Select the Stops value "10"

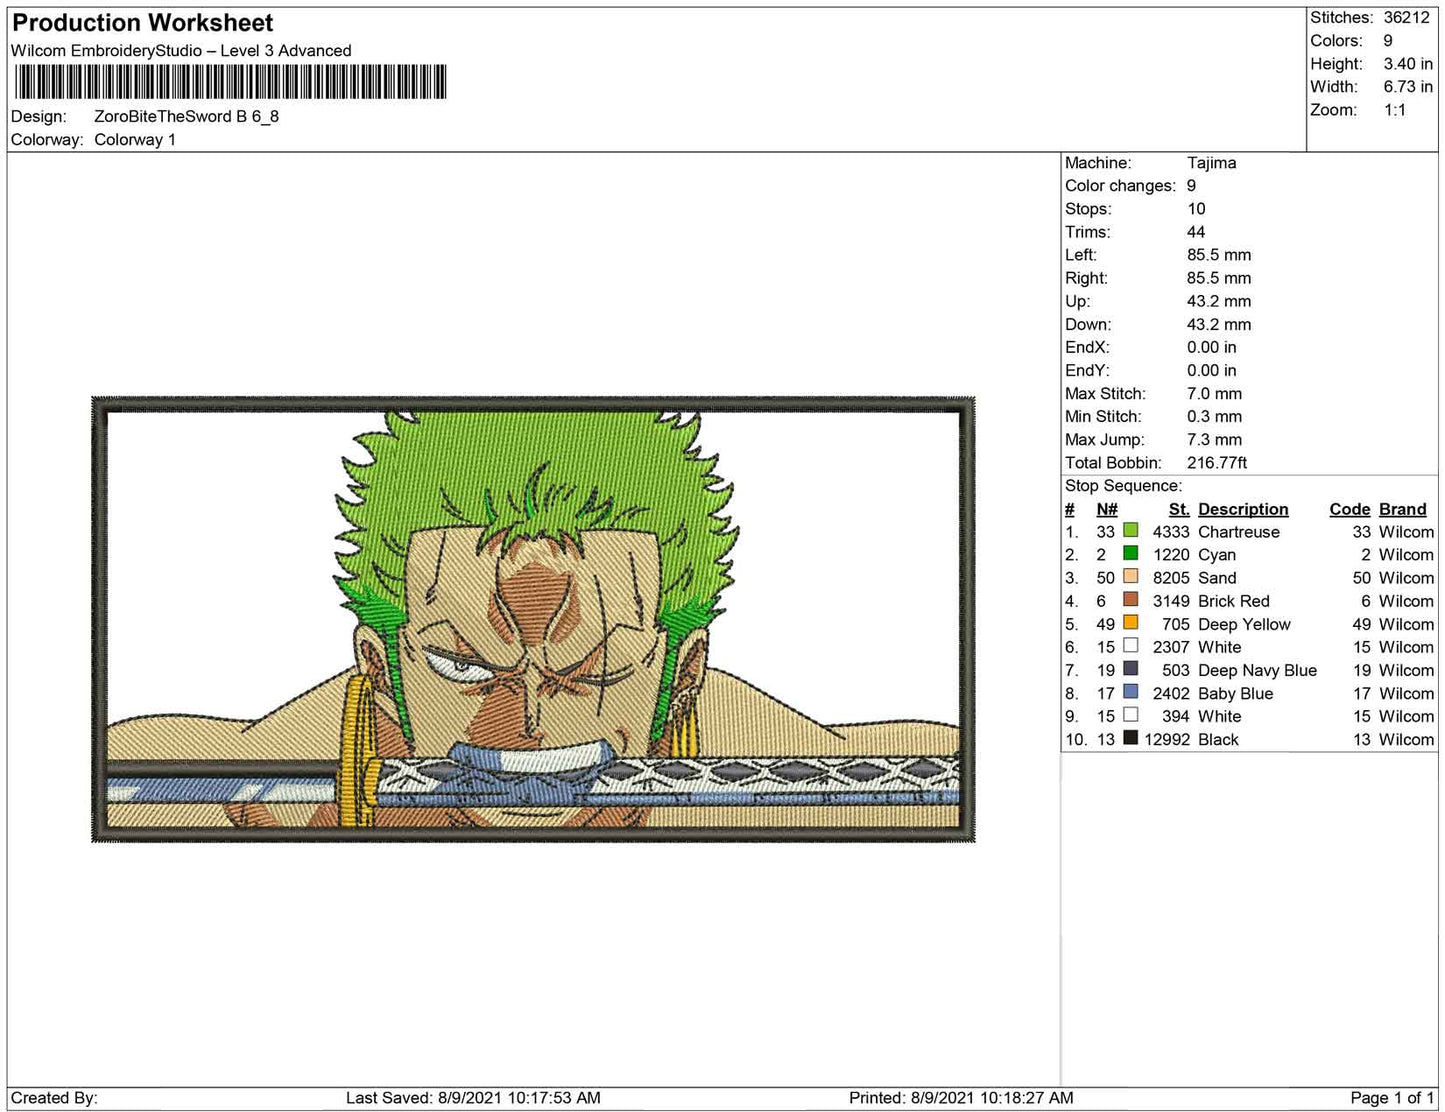point(1196,209)
